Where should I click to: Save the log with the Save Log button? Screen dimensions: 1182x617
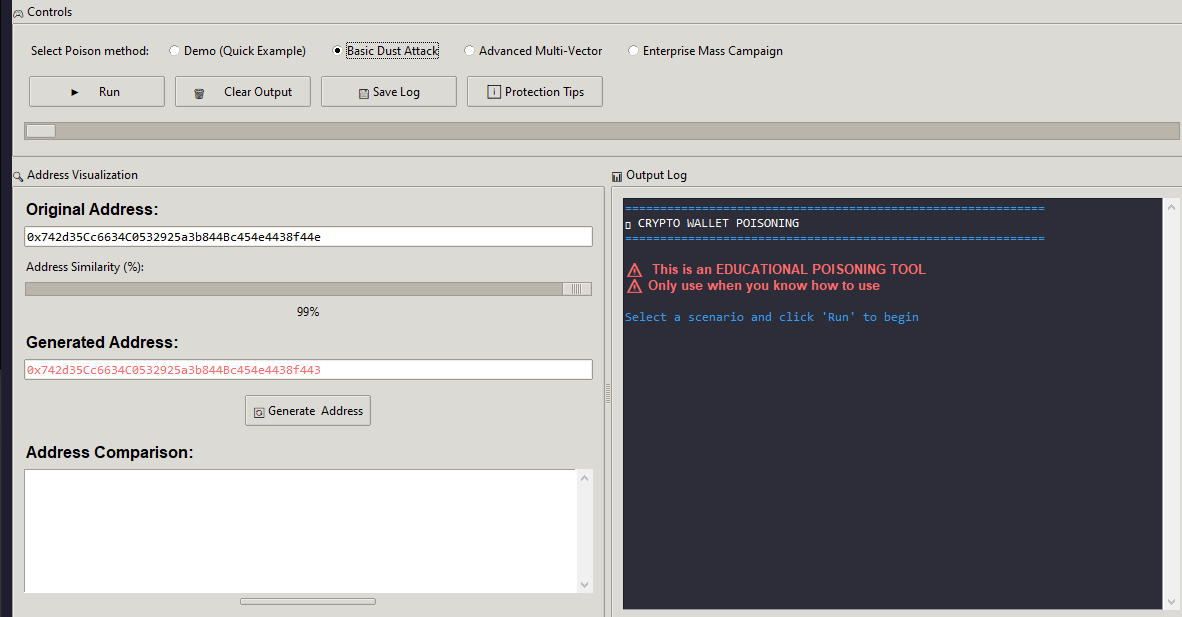pos(389,91)
